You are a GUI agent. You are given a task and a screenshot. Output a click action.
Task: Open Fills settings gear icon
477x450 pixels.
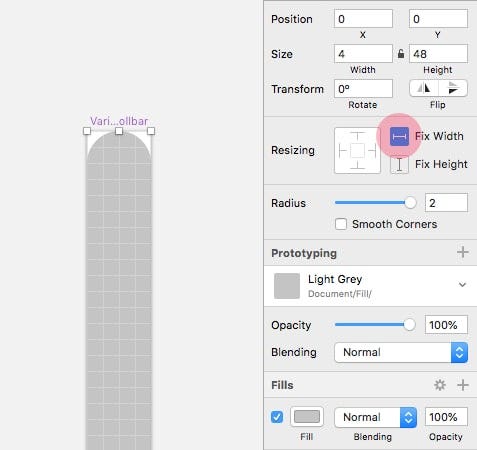(x=440, y=385)
